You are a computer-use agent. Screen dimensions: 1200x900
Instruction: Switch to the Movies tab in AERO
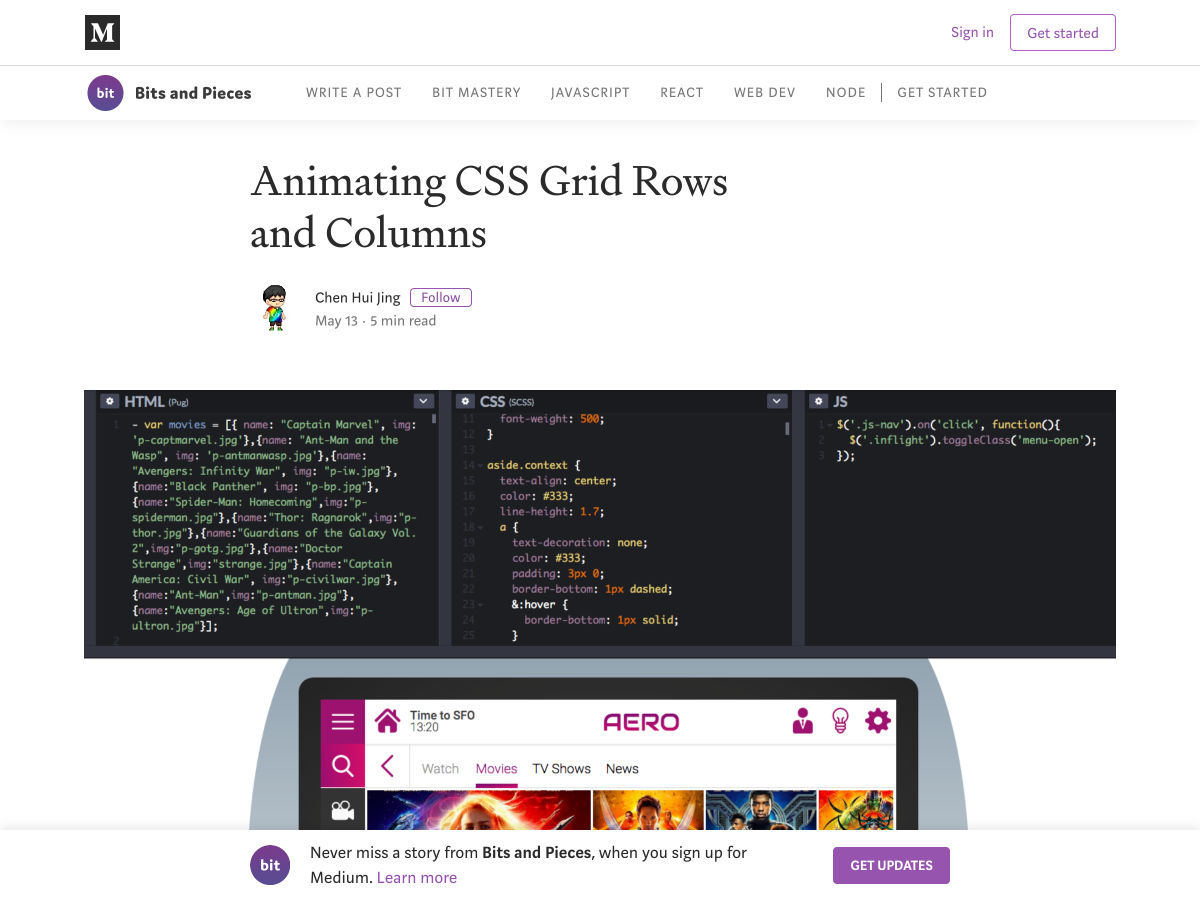(x=497, y=769)
